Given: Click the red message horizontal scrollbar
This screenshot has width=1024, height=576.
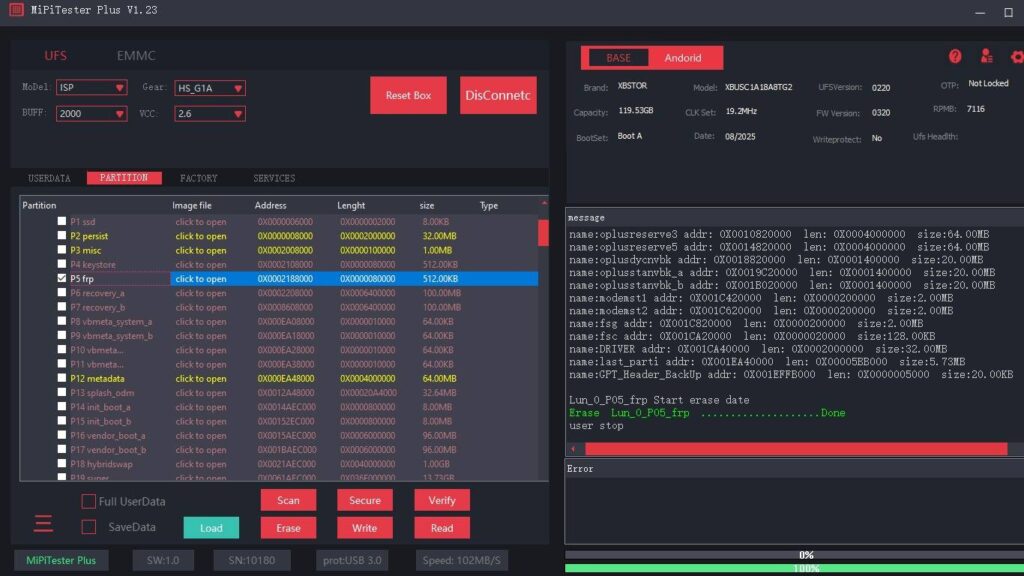Looking at the screenshot, I should pos(795,449).
